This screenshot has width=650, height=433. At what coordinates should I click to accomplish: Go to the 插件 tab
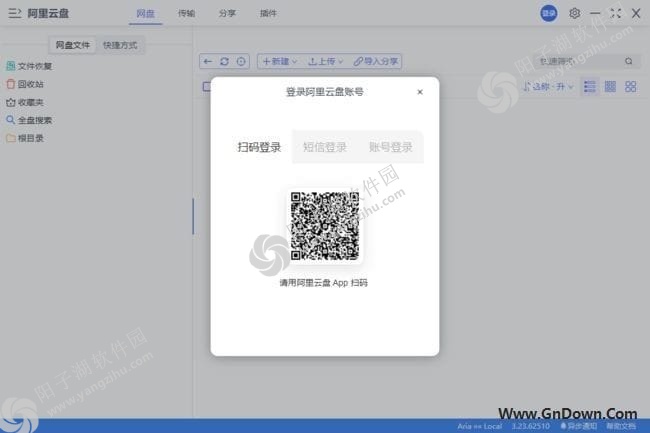click(268, 14)
